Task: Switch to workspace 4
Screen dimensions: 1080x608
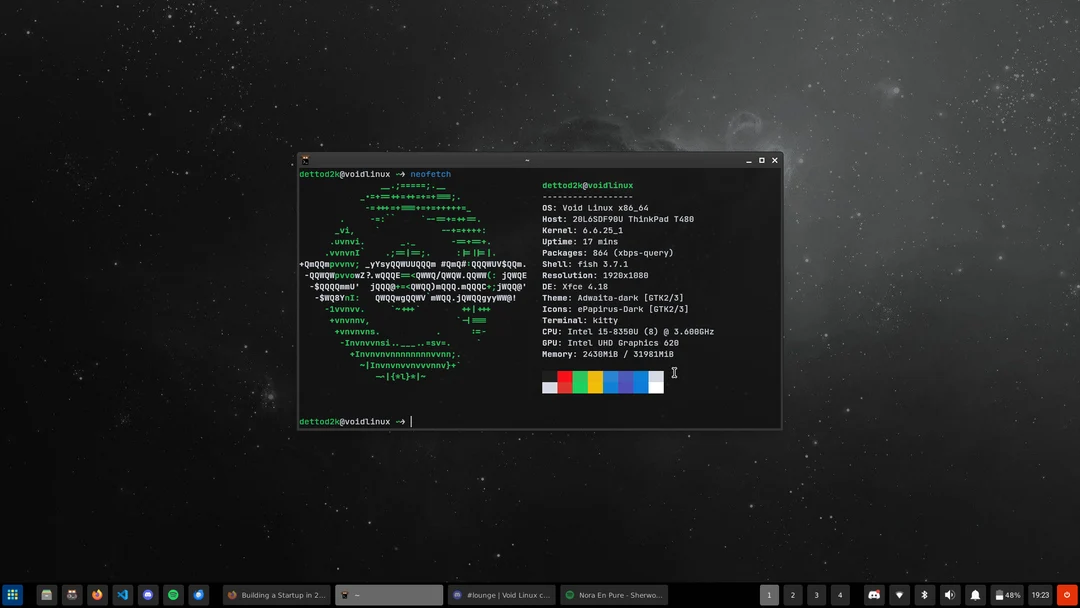Action: pyautogui.click(x=840, y=594)
